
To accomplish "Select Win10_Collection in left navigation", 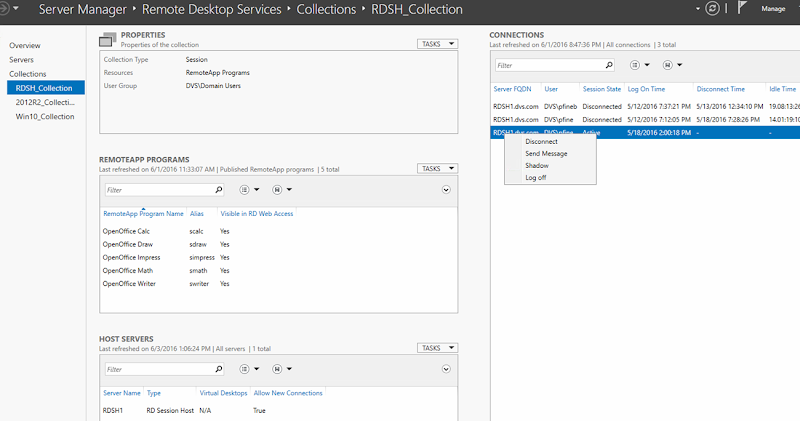I will (x=45, y=116).
